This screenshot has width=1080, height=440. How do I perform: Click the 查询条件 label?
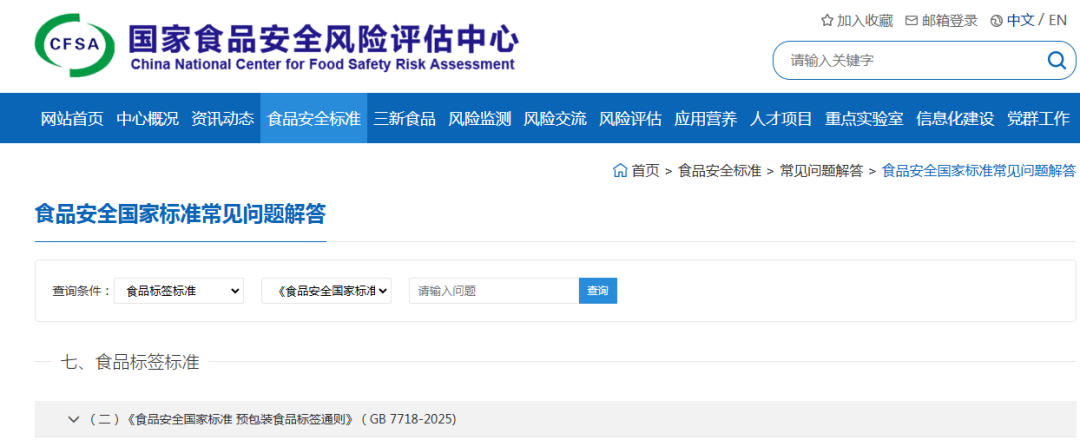(82, 291)
